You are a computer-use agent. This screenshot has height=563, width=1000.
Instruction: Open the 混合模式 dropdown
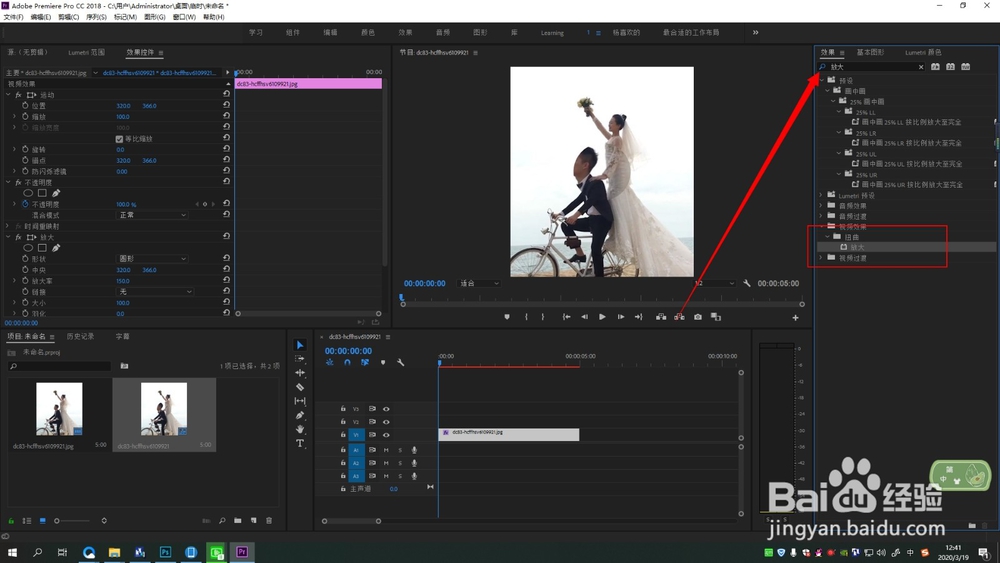(152, 215)
